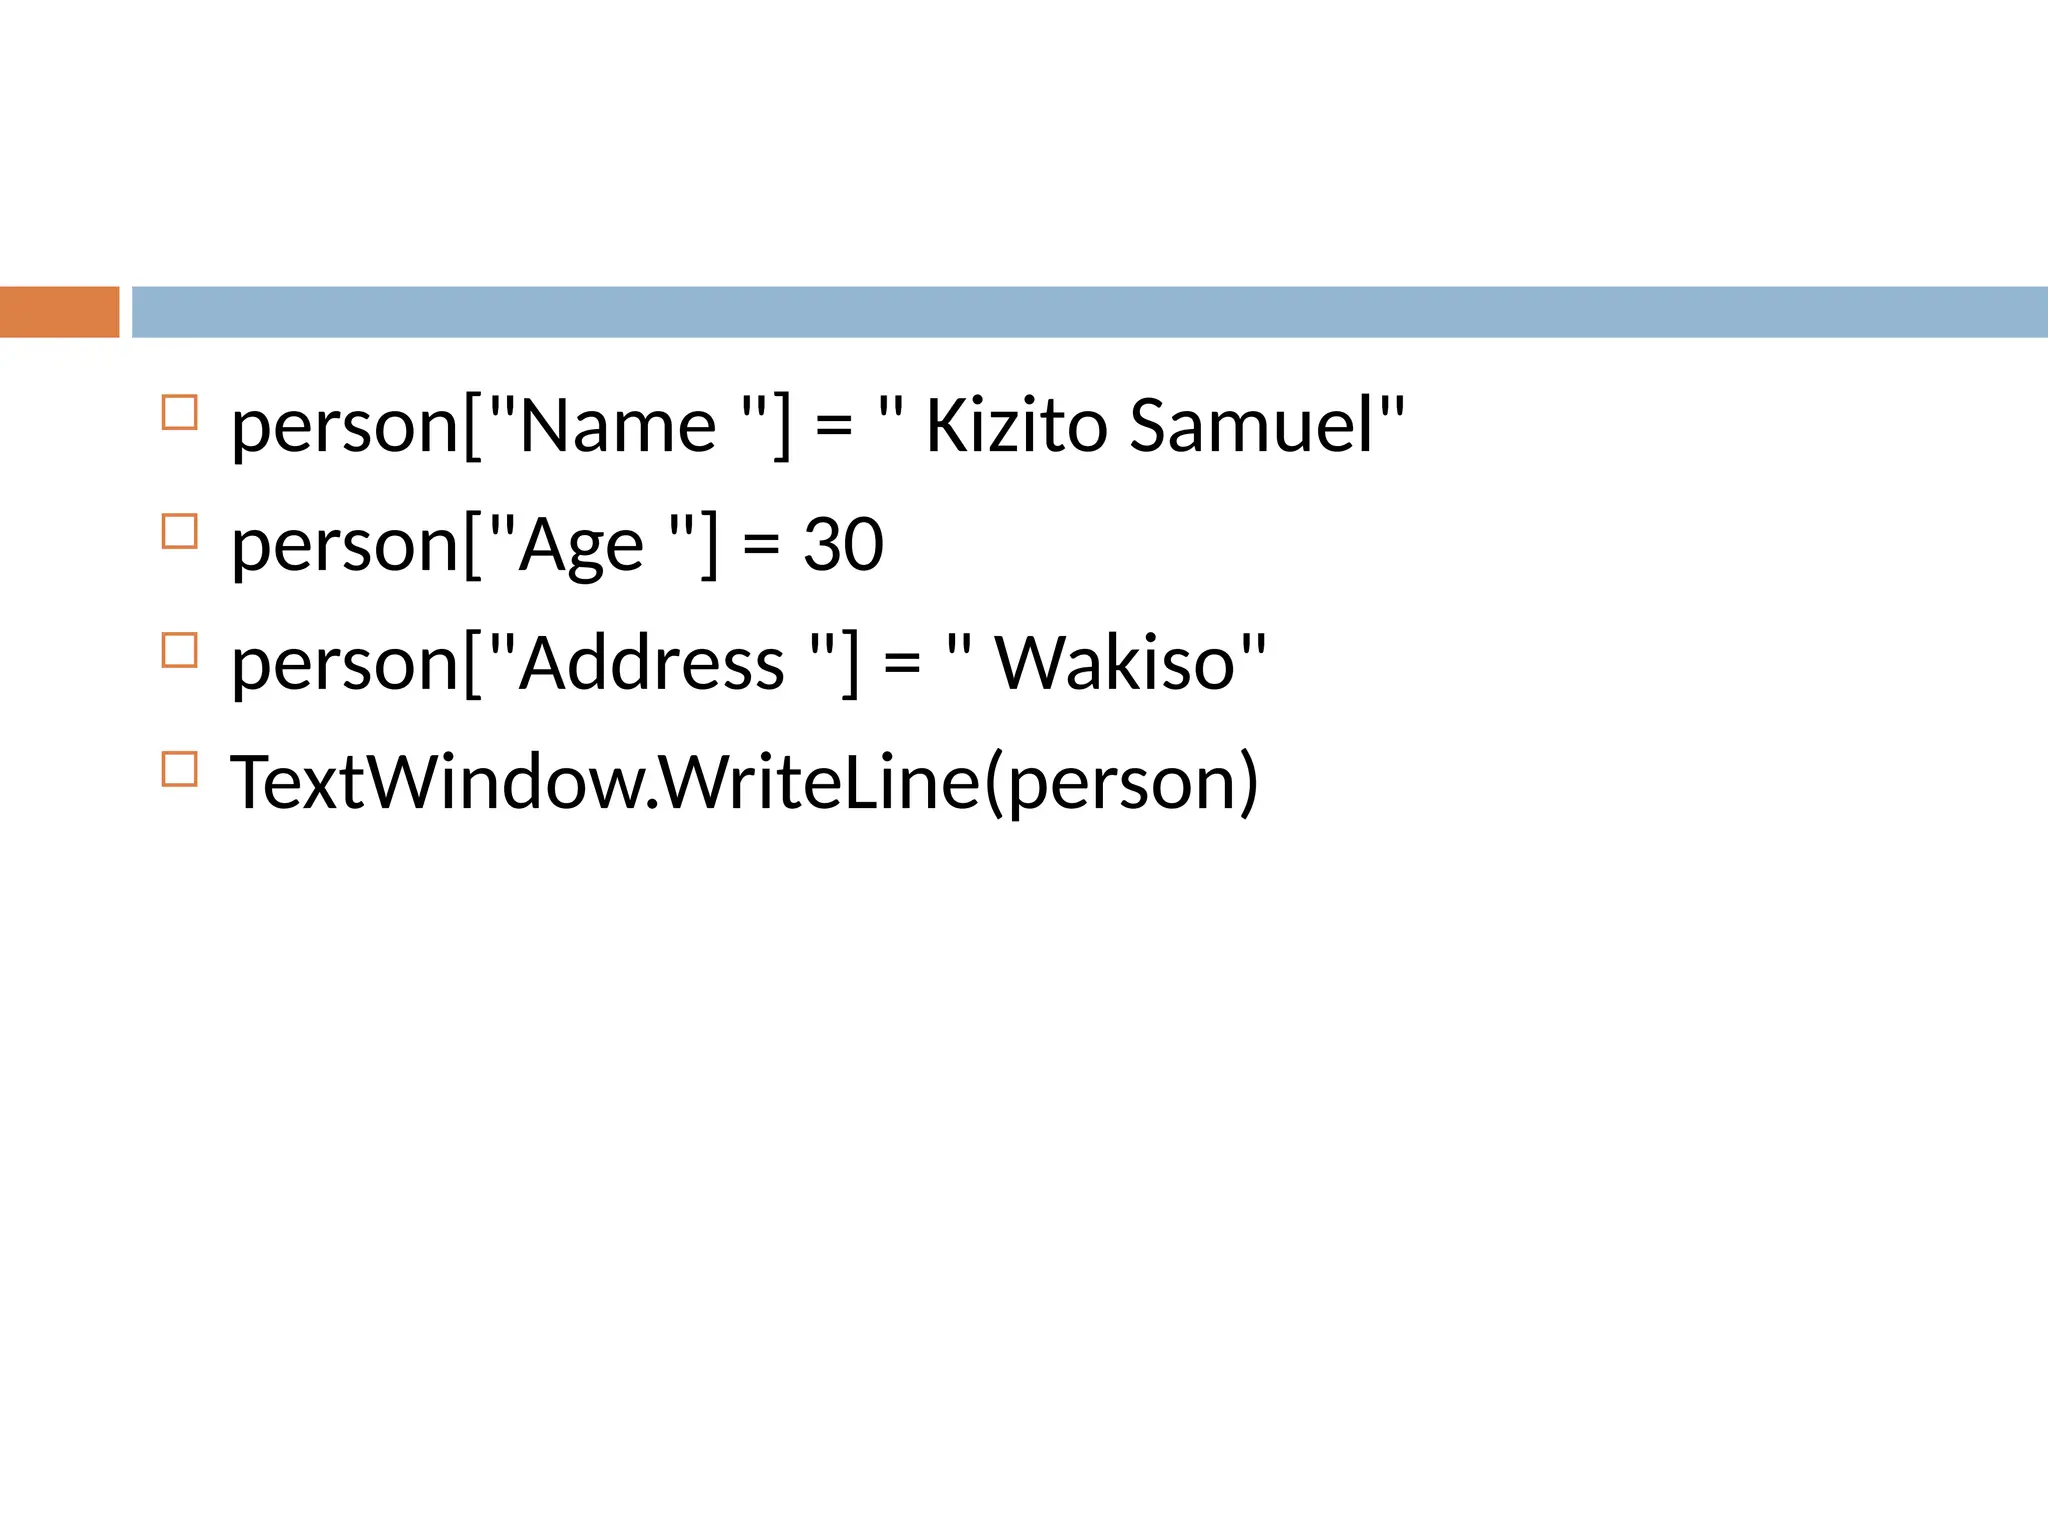Click the word "Wakiso"
This screenshot has width=2048, height=1536.
[1115, 664]
